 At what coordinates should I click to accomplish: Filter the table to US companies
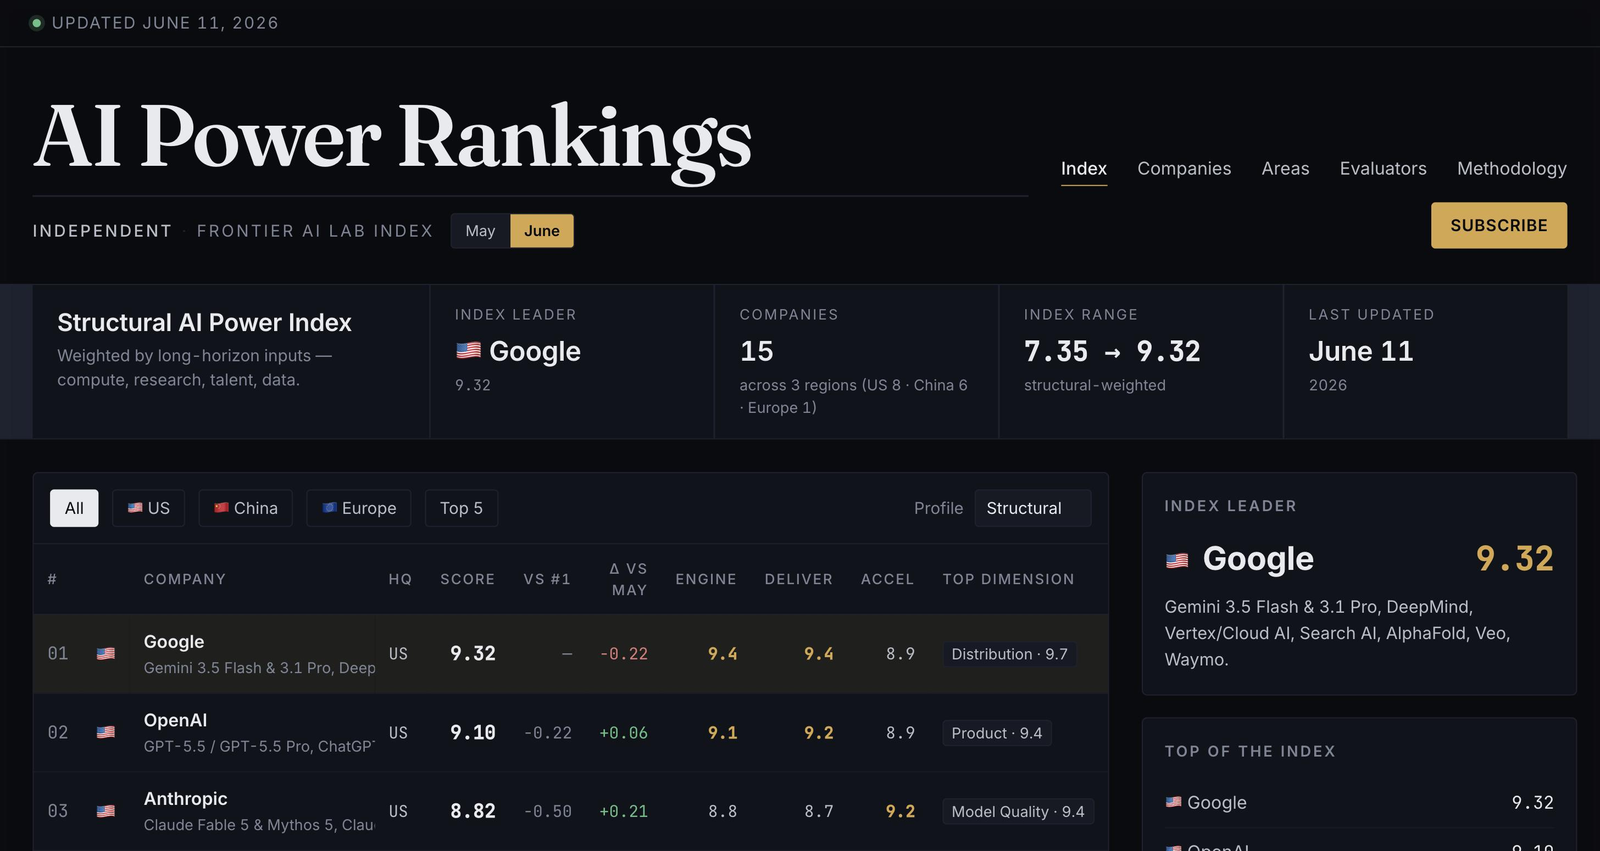click(x=149, y=508)
